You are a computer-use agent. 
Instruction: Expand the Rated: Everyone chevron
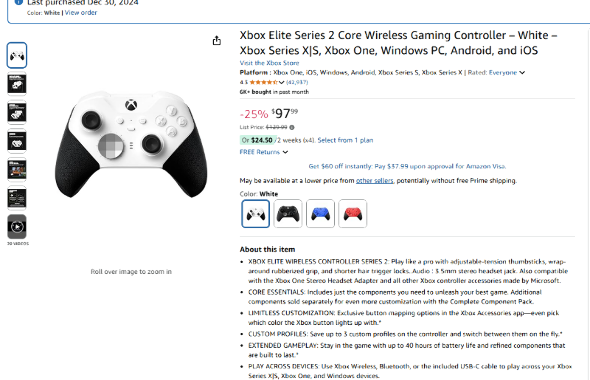point(522,73)
